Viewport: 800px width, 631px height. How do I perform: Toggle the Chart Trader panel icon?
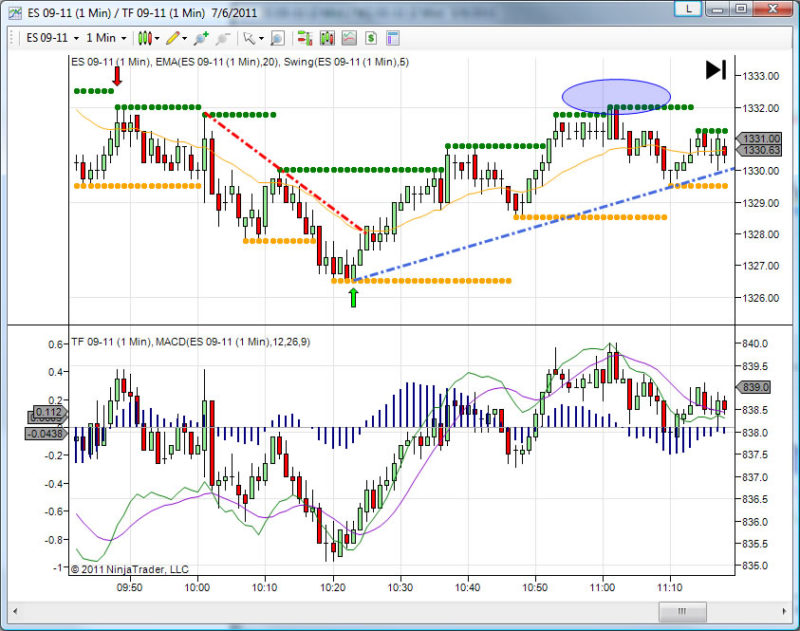392,38
